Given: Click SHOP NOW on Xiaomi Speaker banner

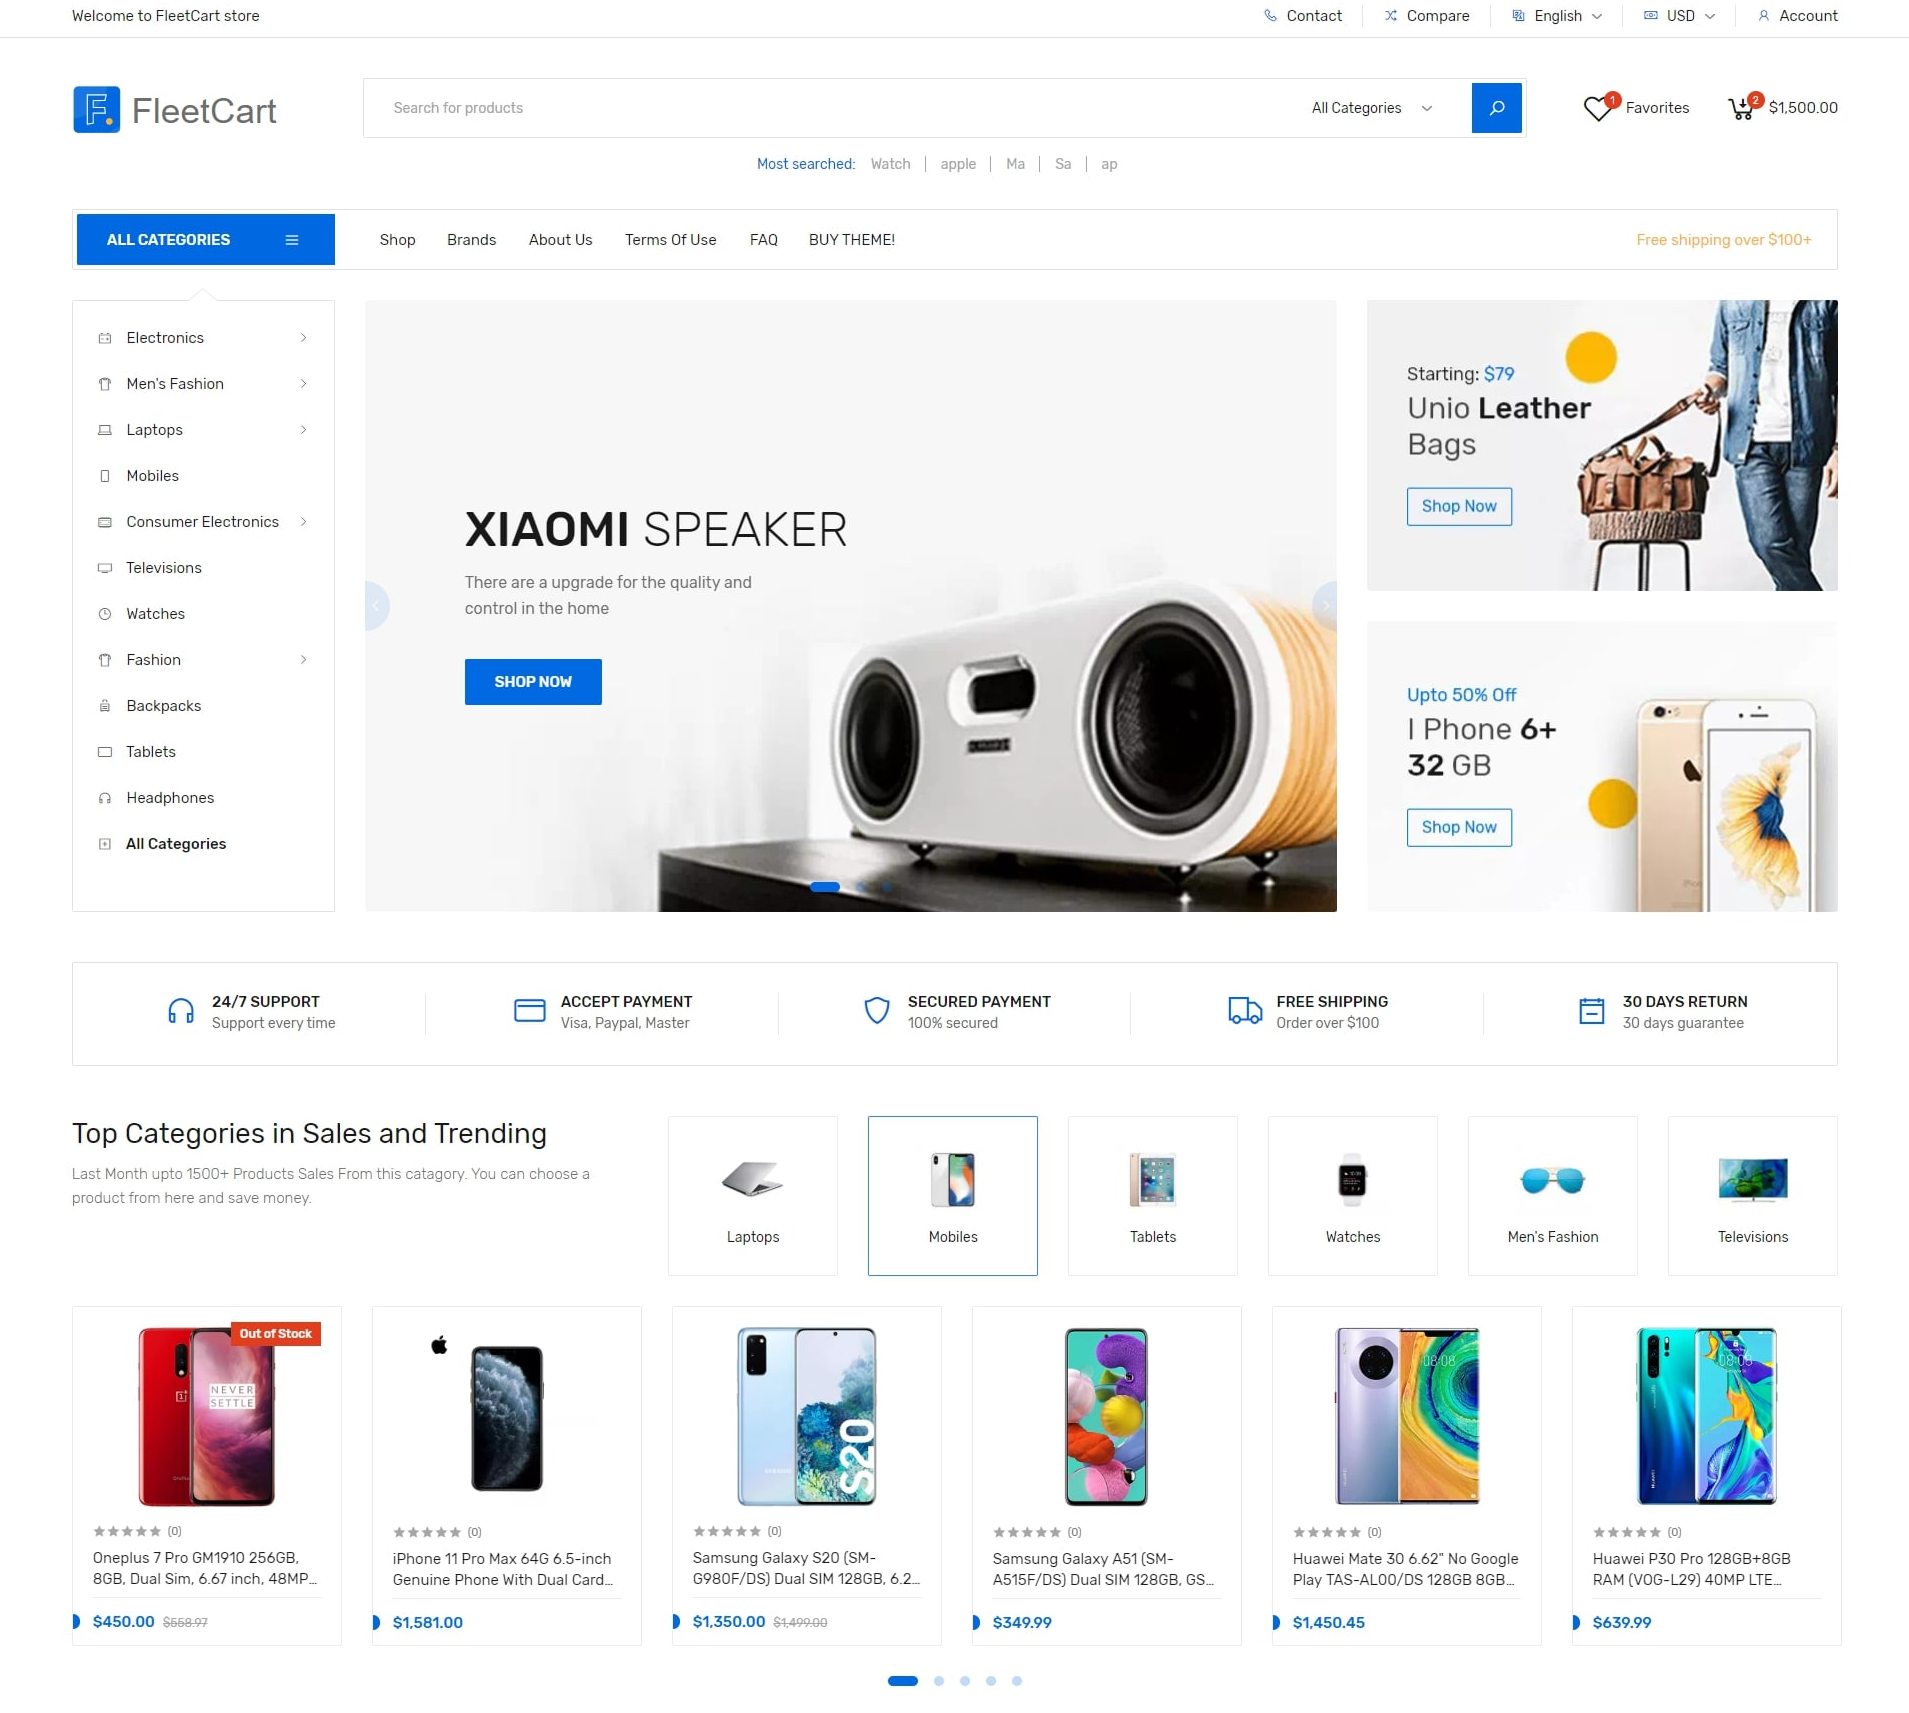Looking at the screenshot, I should [533, 682].
